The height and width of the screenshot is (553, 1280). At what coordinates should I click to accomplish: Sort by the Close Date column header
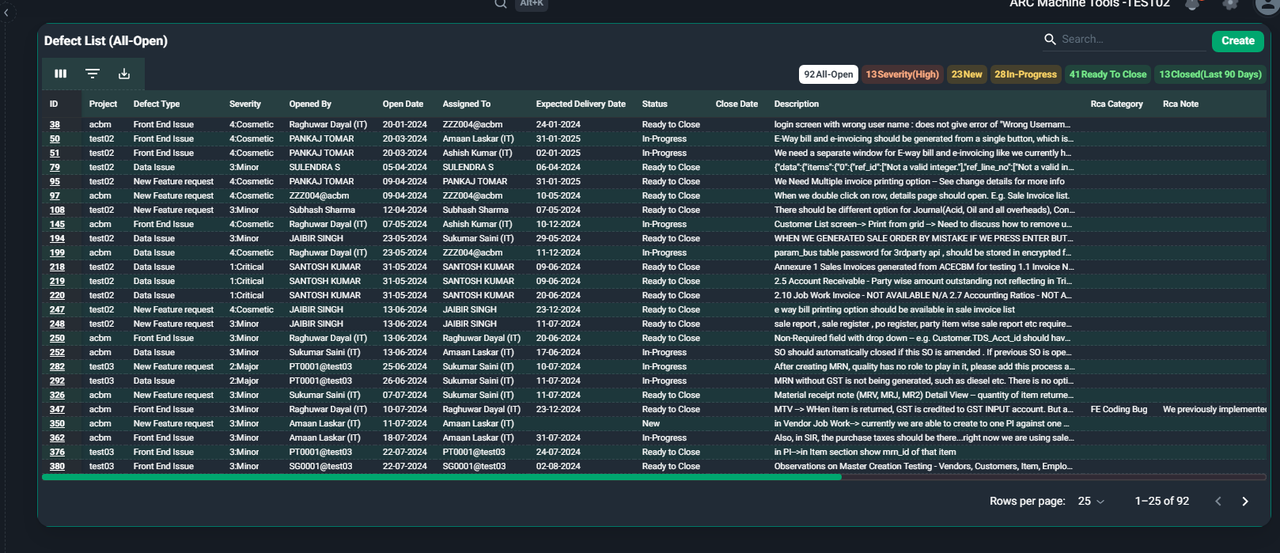(737, 104)
